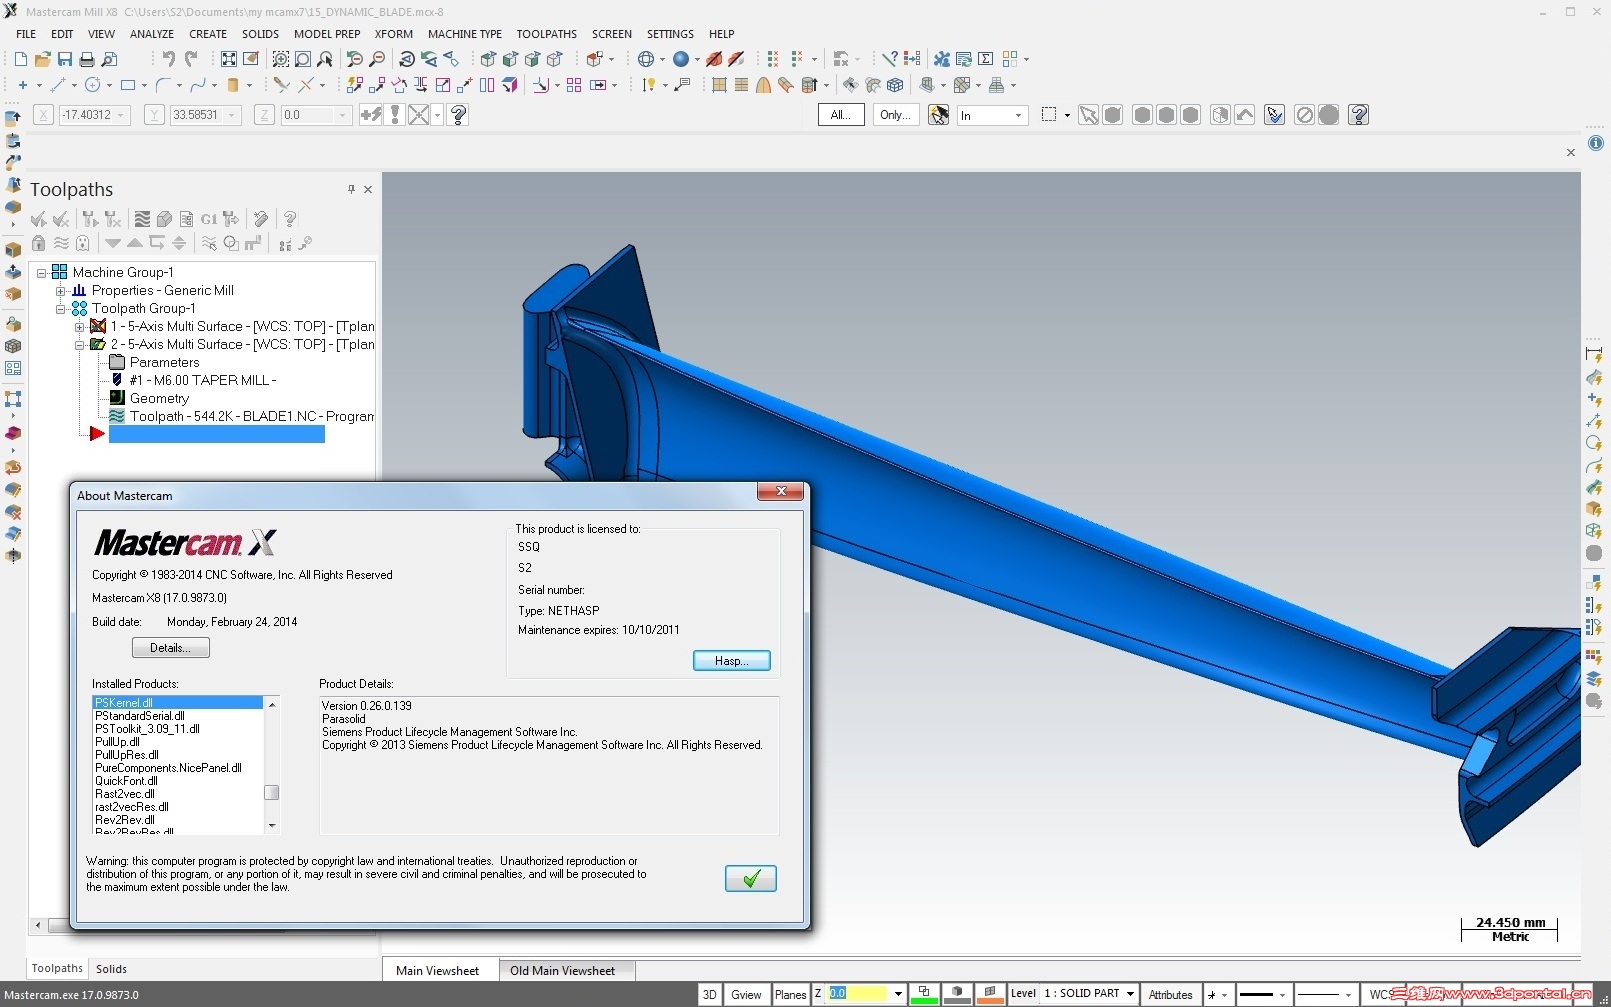Select the Create Rectangle tool

[128, 85]
